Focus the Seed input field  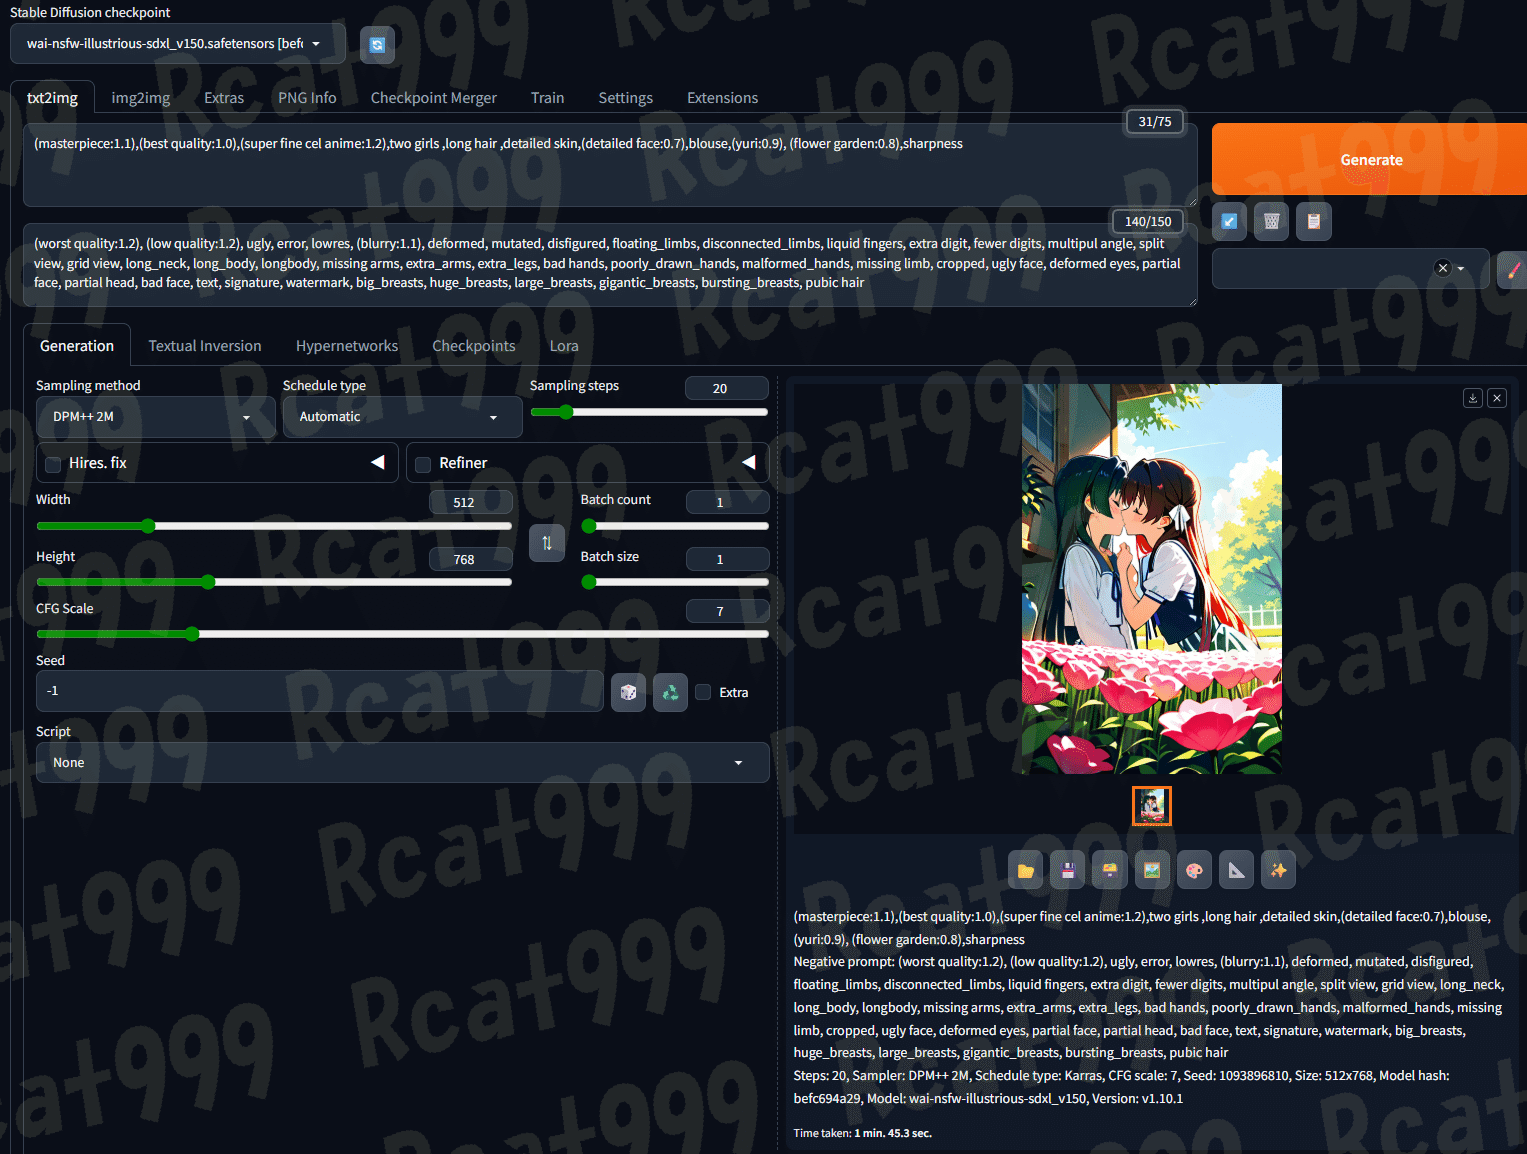[320, 691]
